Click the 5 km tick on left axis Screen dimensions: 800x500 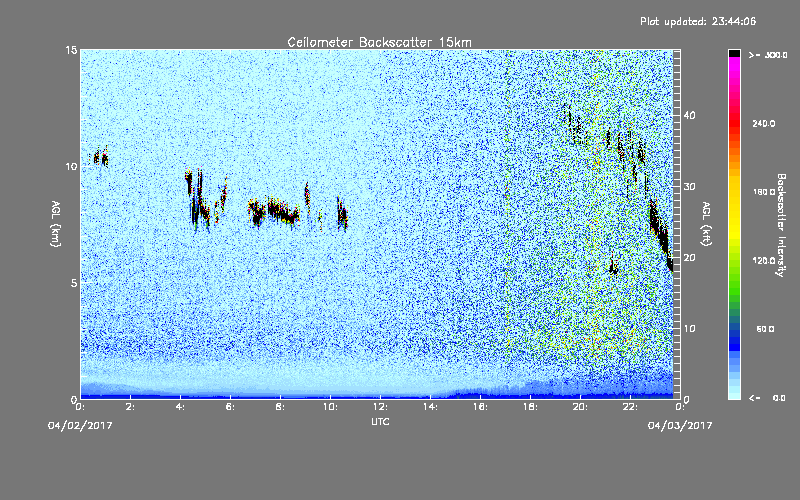pos(74,283)
